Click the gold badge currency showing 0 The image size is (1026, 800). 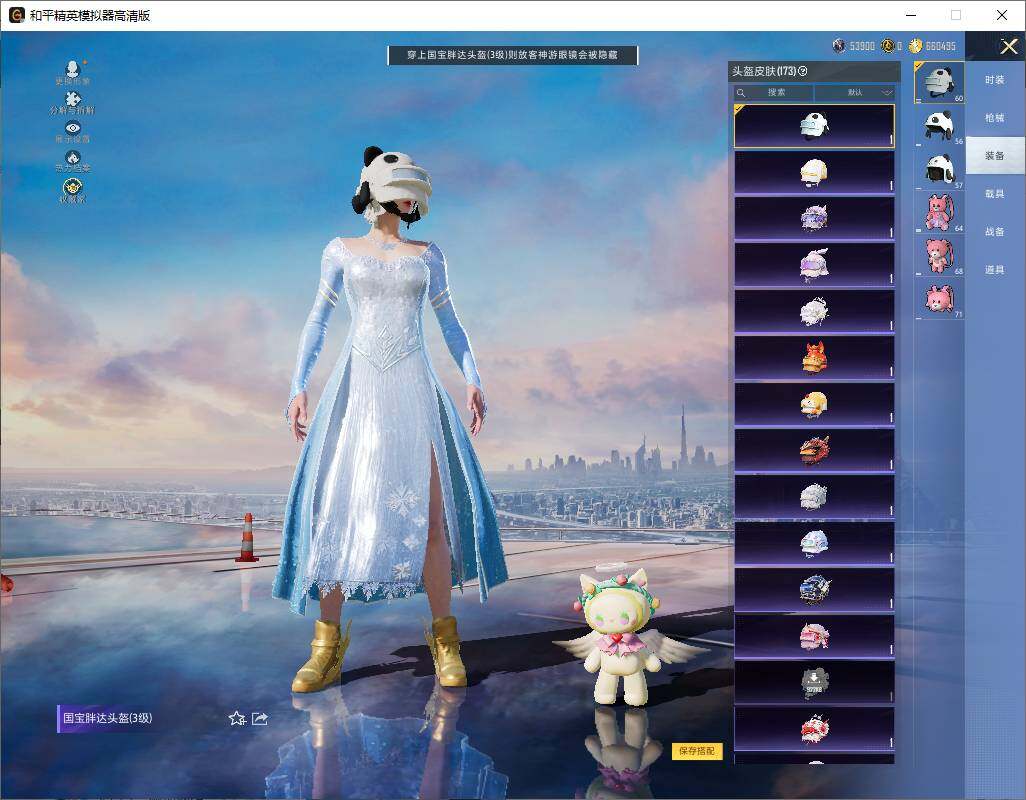[x=887, y=46]
